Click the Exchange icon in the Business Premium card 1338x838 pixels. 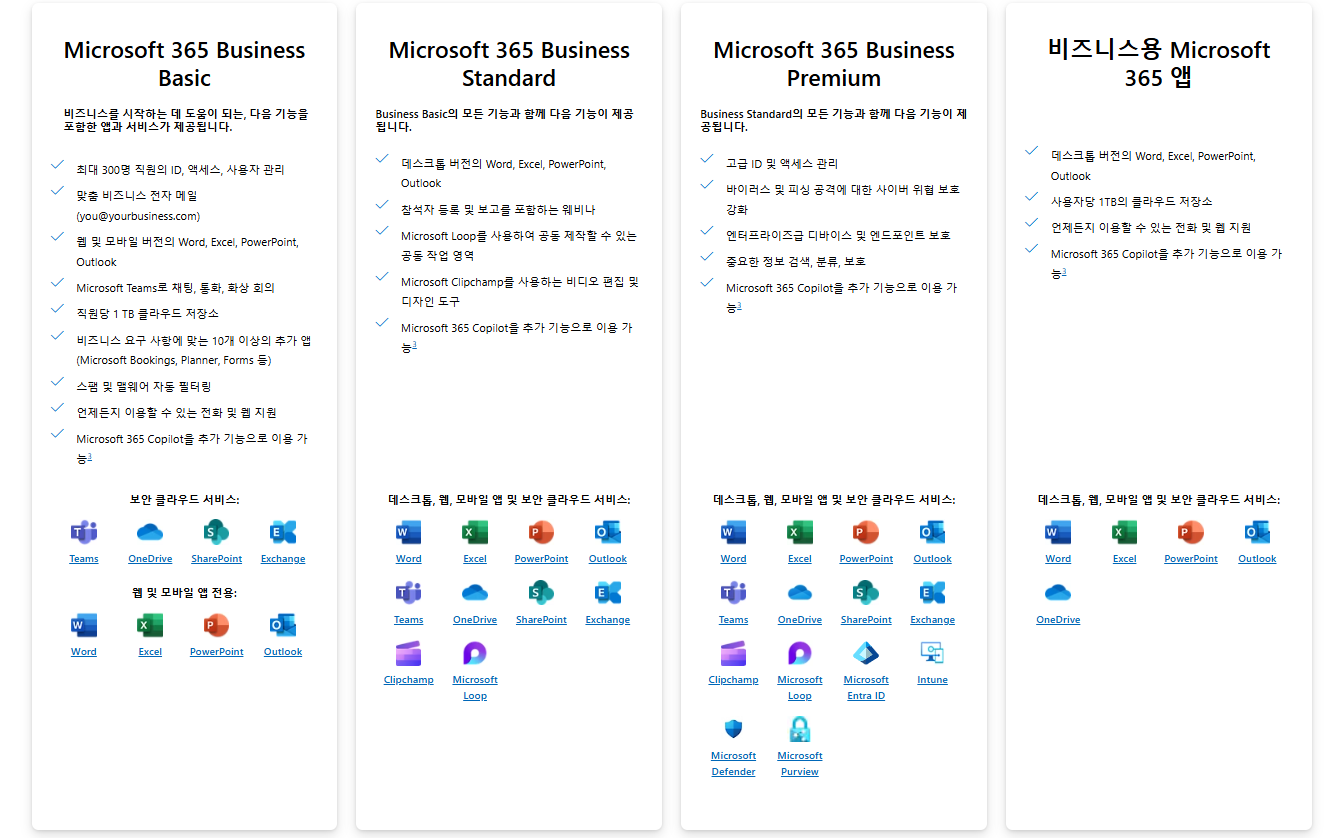click(x=933, y=593)
